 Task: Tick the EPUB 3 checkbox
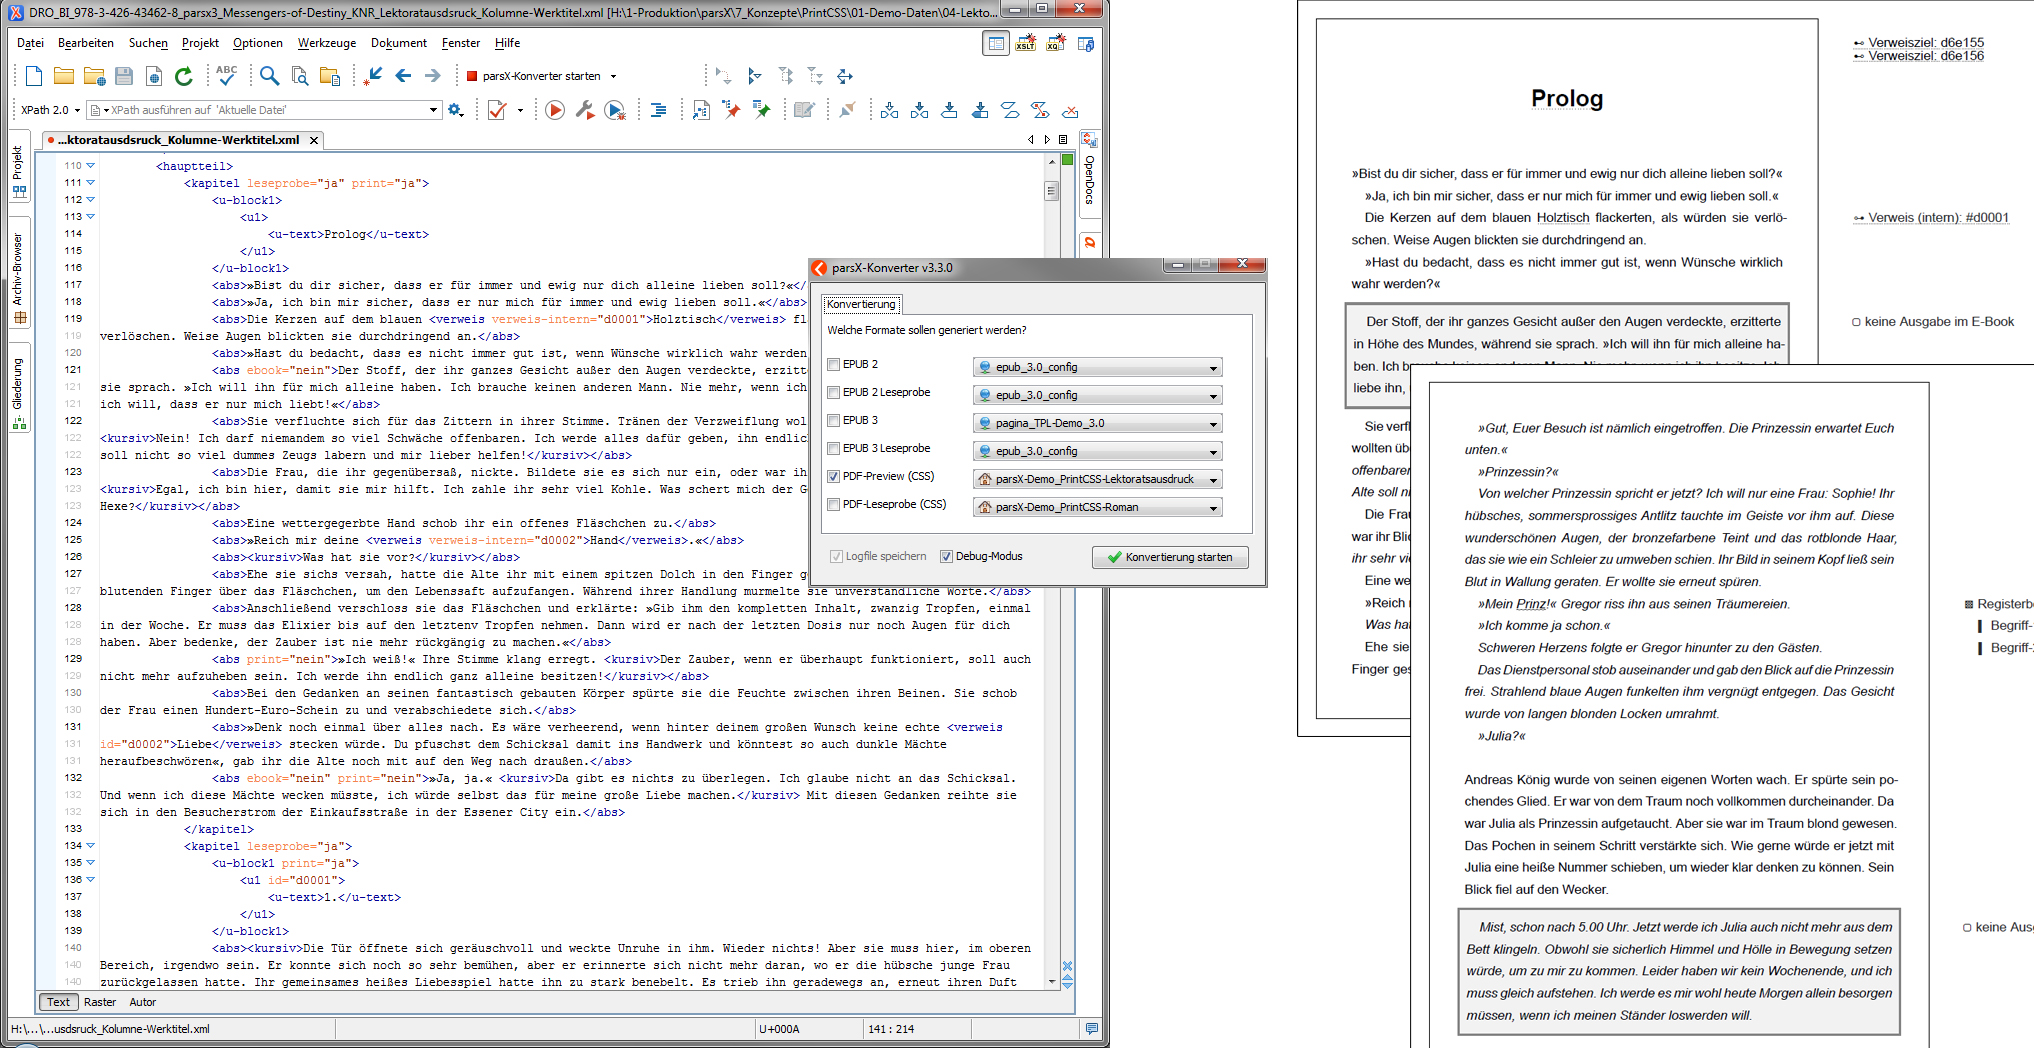tap(833, 421)
